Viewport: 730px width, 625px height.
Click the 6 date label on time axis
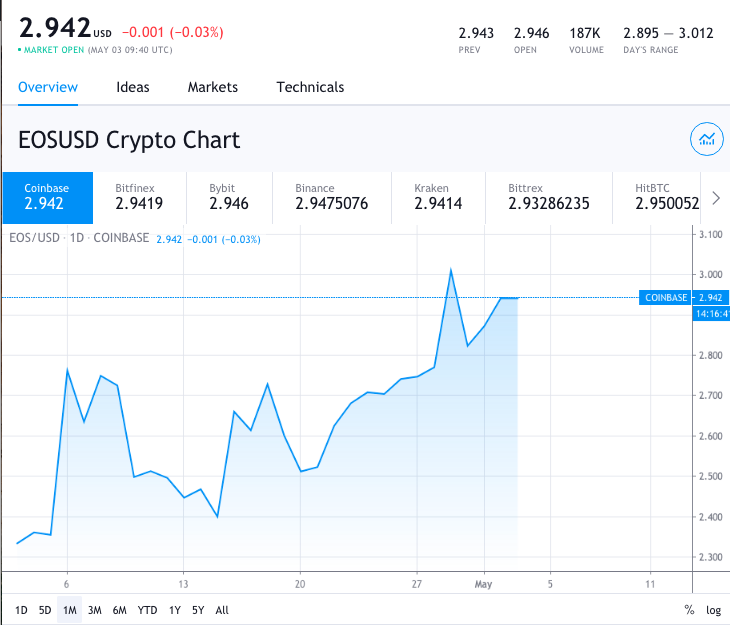67,584
